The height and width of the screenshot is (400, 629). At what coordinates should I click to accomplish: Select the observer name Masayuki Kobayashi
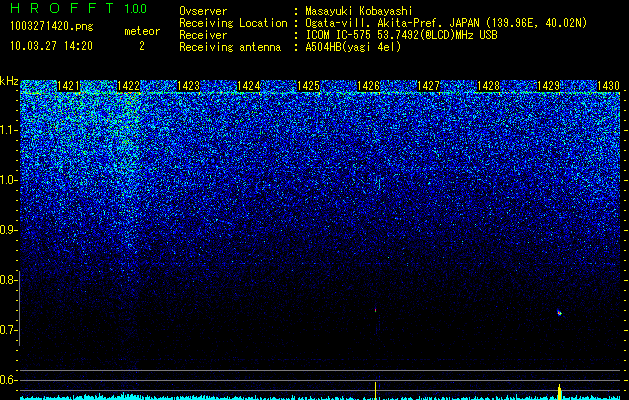(359, 11)
